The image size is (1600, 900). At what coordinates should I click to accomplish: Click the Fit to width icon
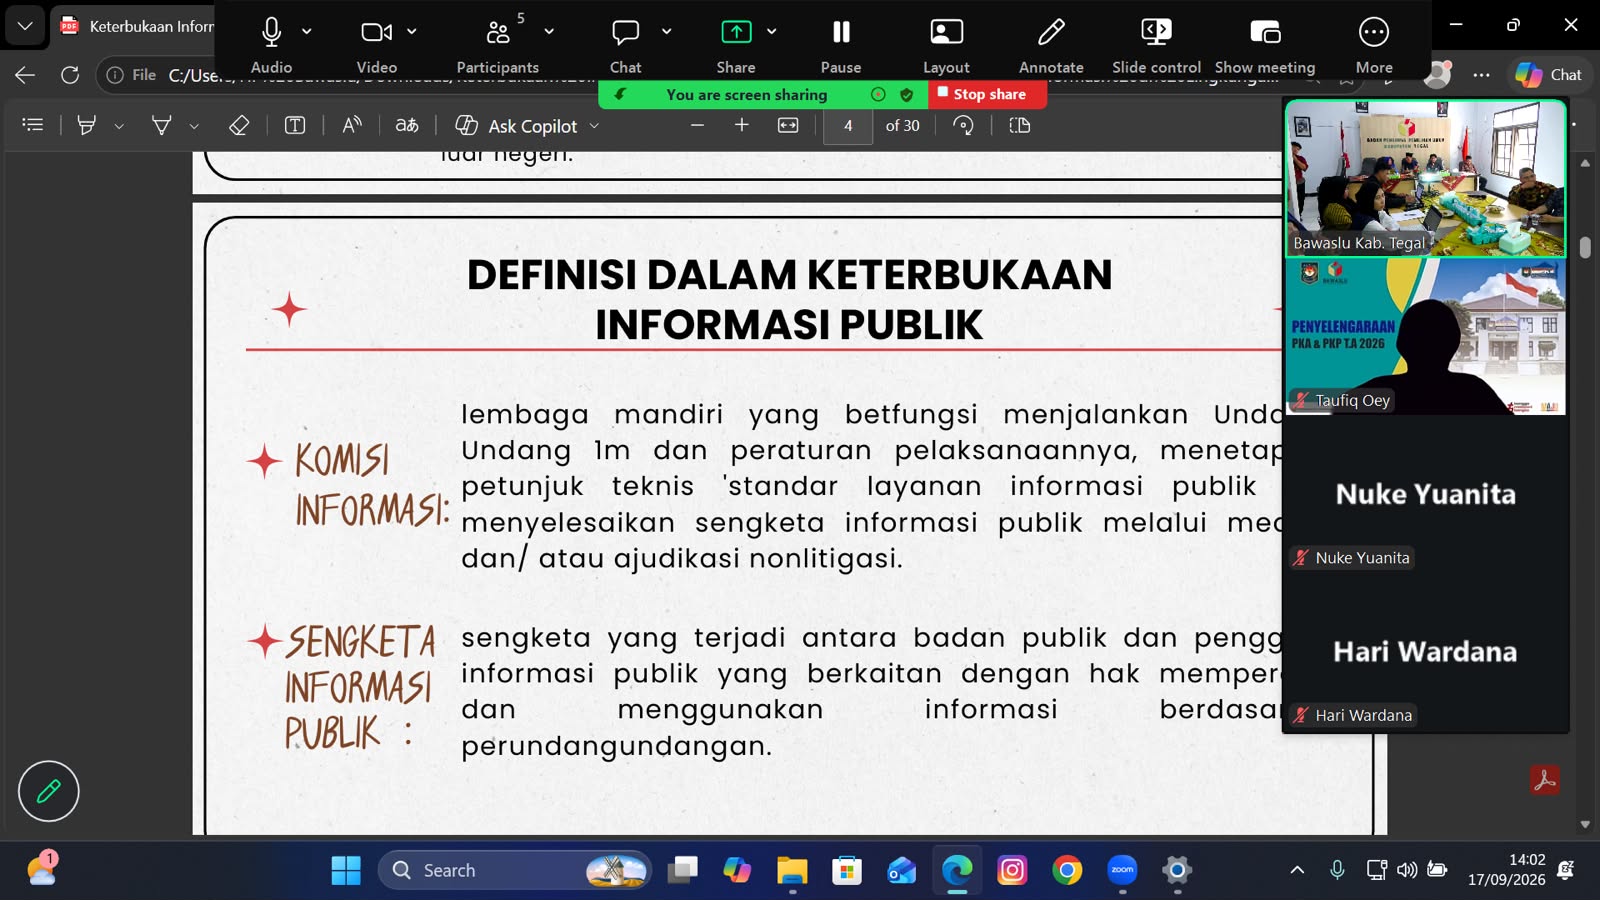point(789,125)
